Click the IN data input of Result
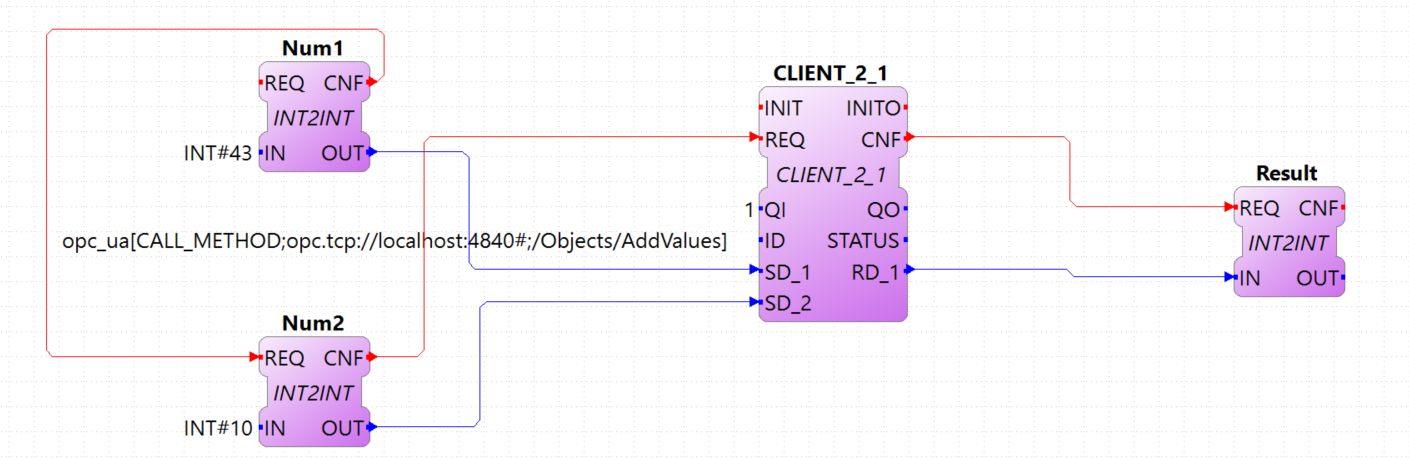The height and width of the screenshot is (458, 1409). click(1249, 278)
